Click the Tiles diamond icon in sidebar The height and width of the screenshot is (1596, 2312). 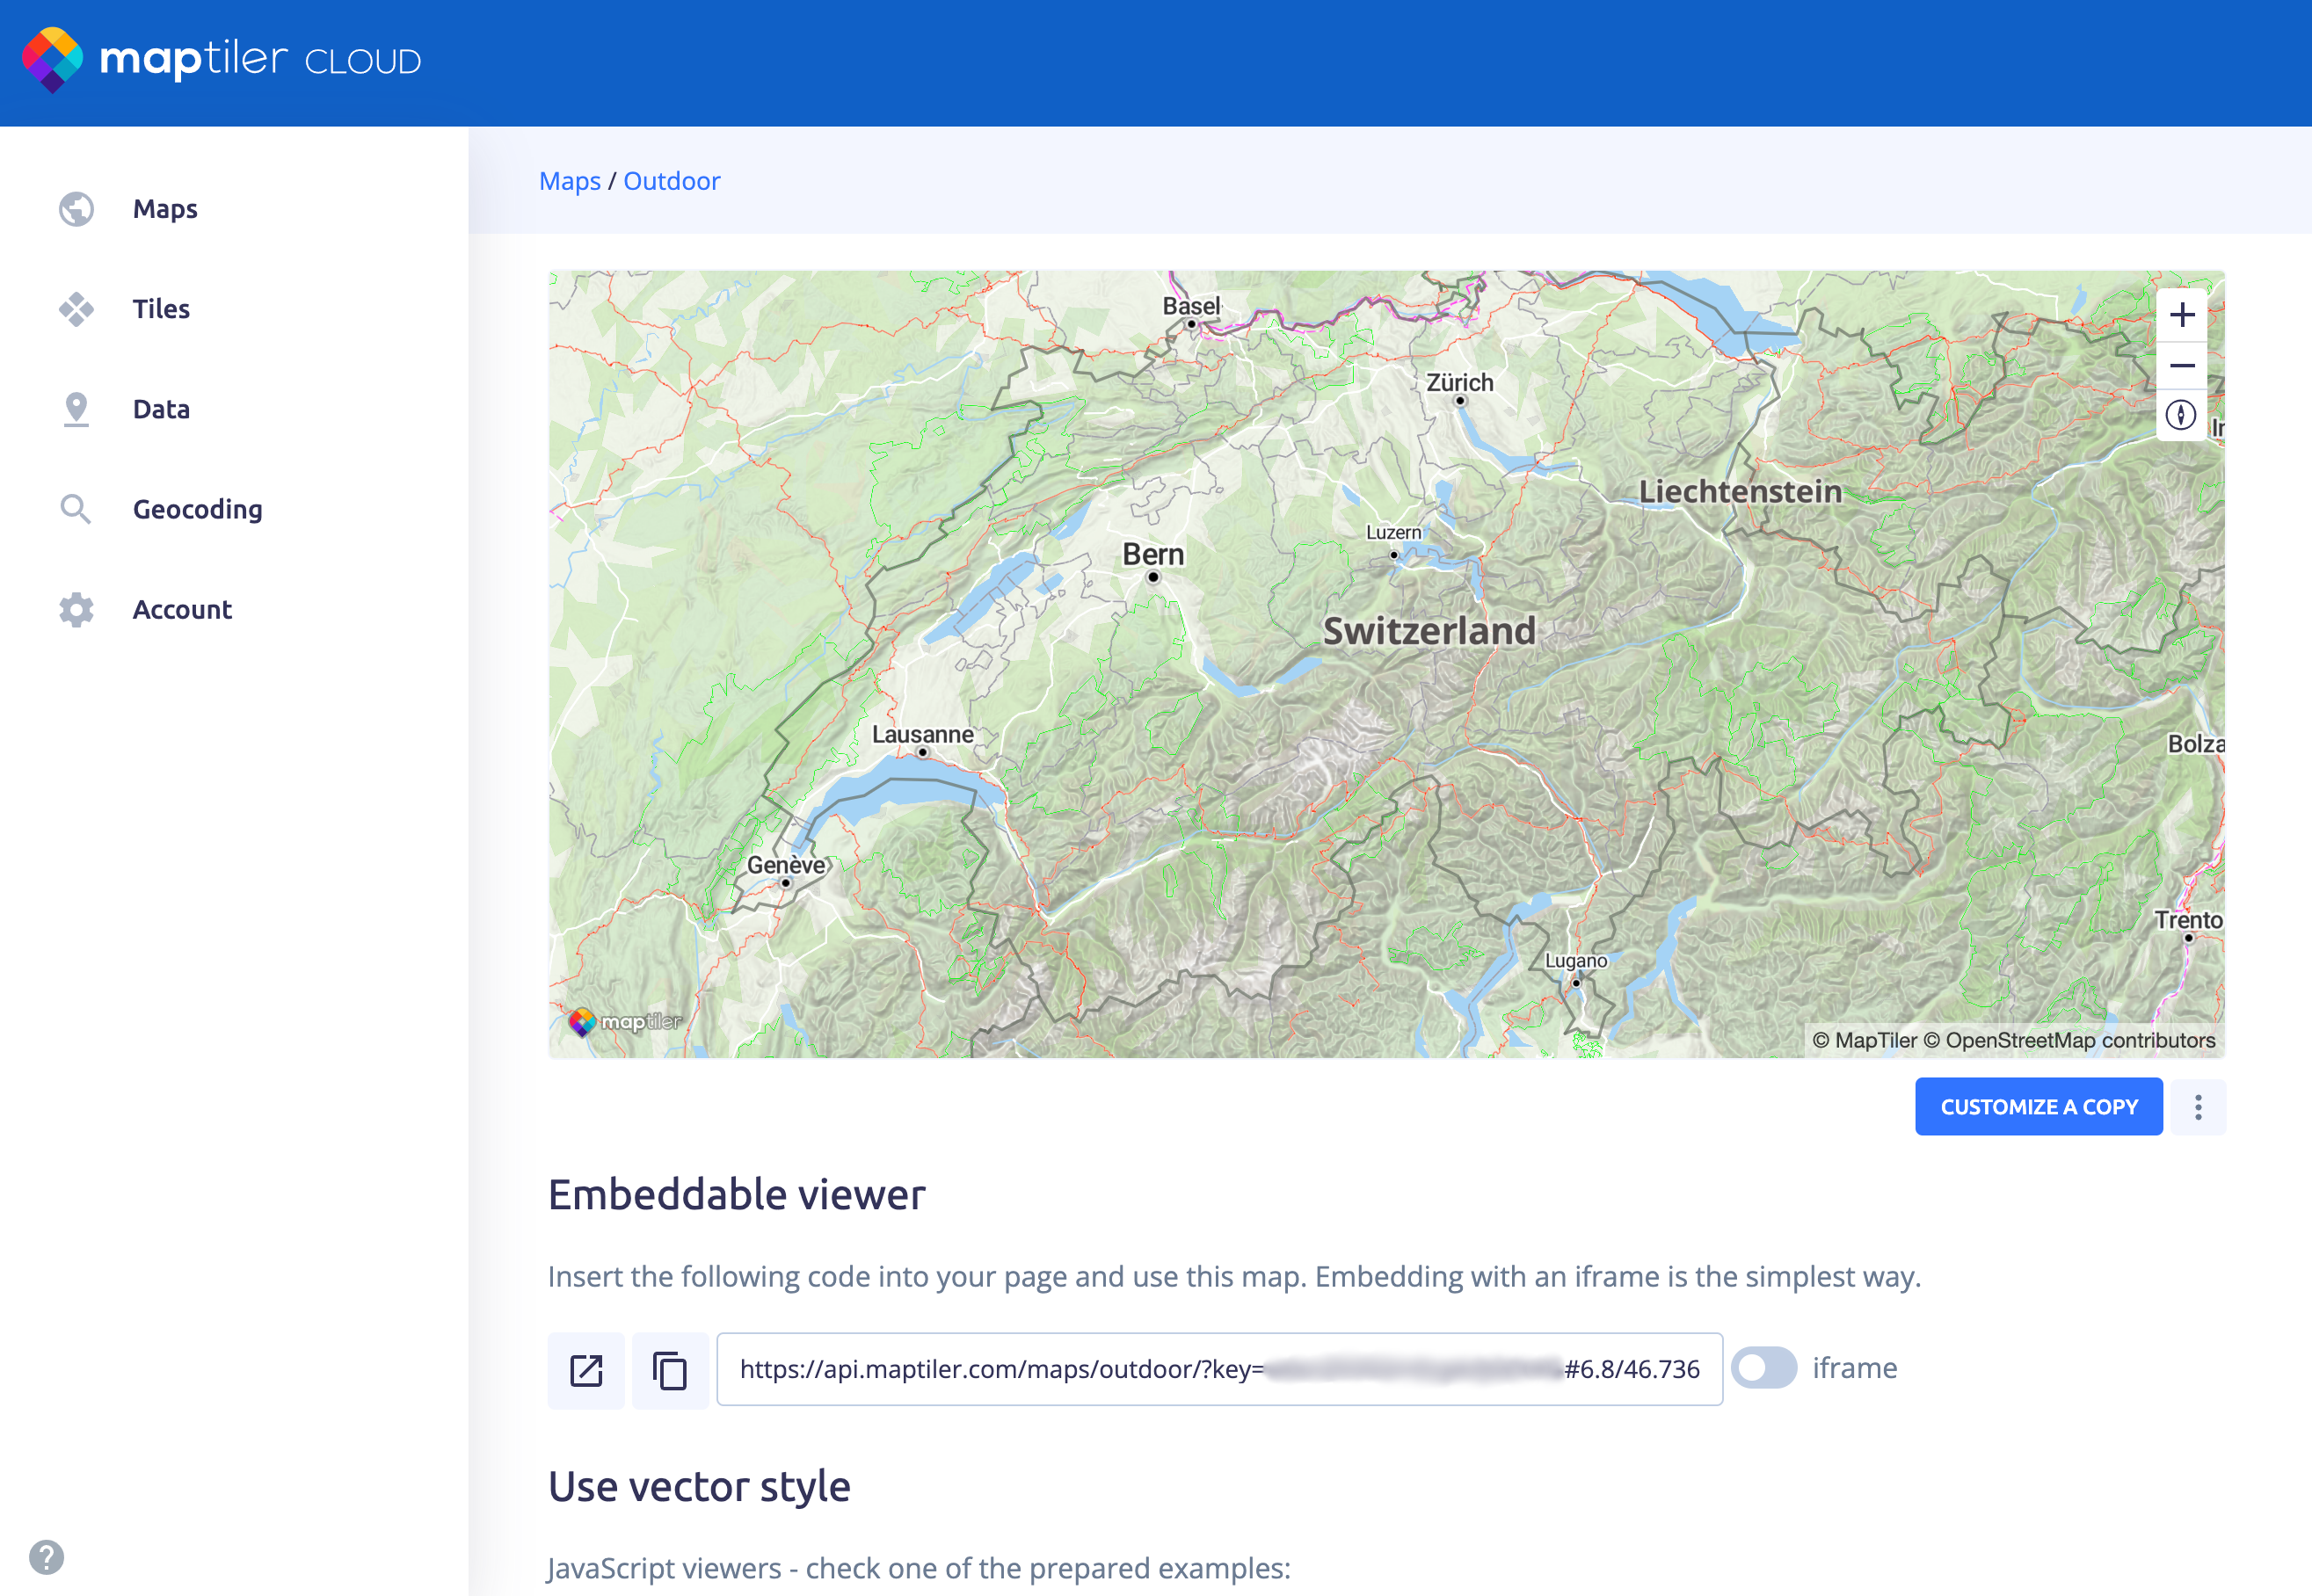pos(76,309)
